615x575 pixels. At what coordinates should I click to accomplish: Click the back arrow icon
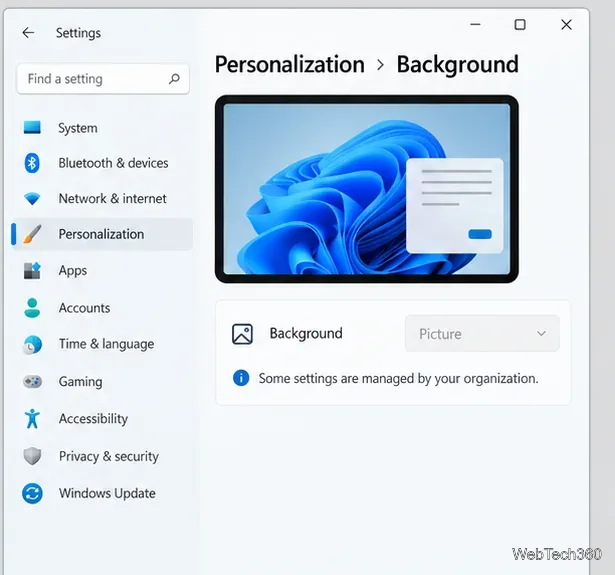28,33
